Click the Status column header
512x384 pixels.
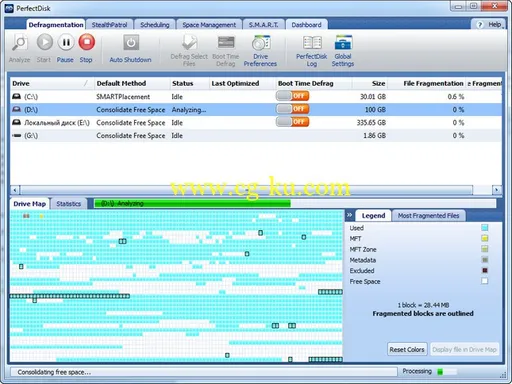(x=190, y=83)
